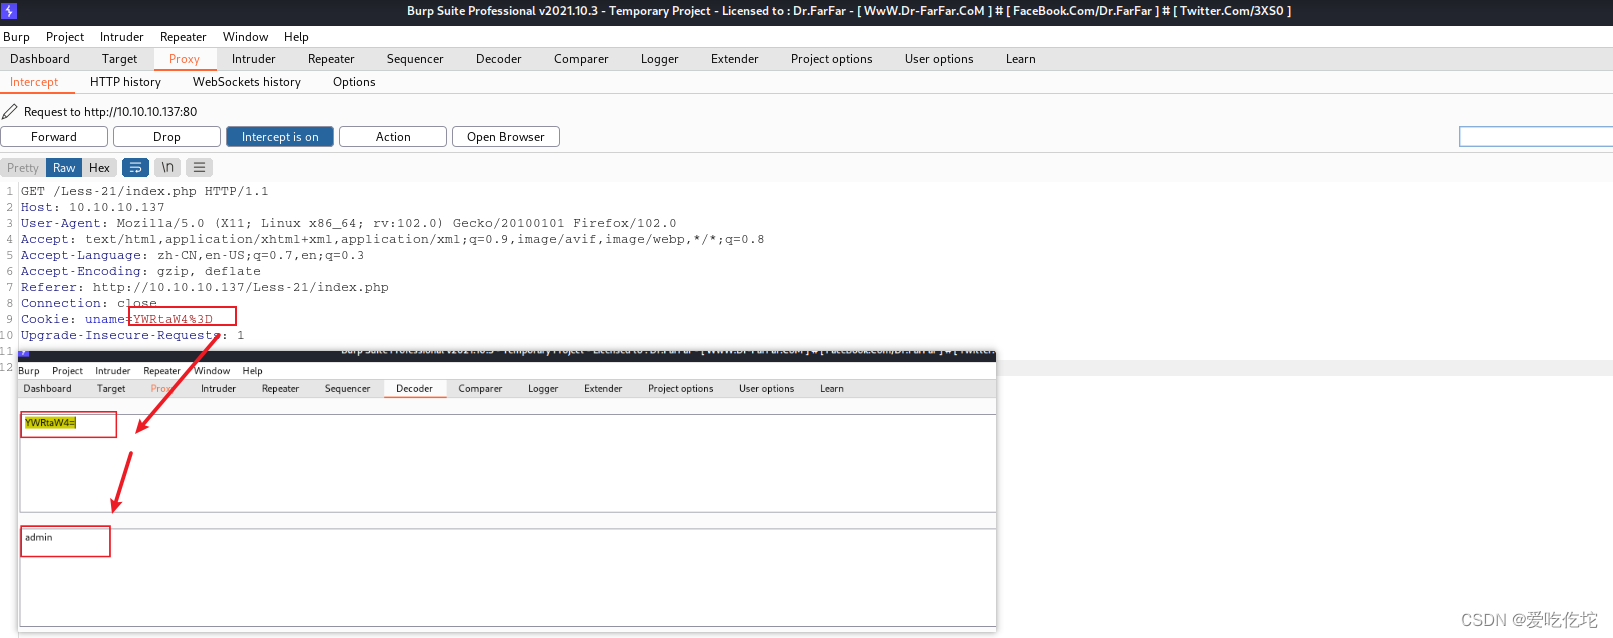Toggle the word wrap icon in the editor toolbar
This screenshot has width=1613, height=638.
[135, 168]
